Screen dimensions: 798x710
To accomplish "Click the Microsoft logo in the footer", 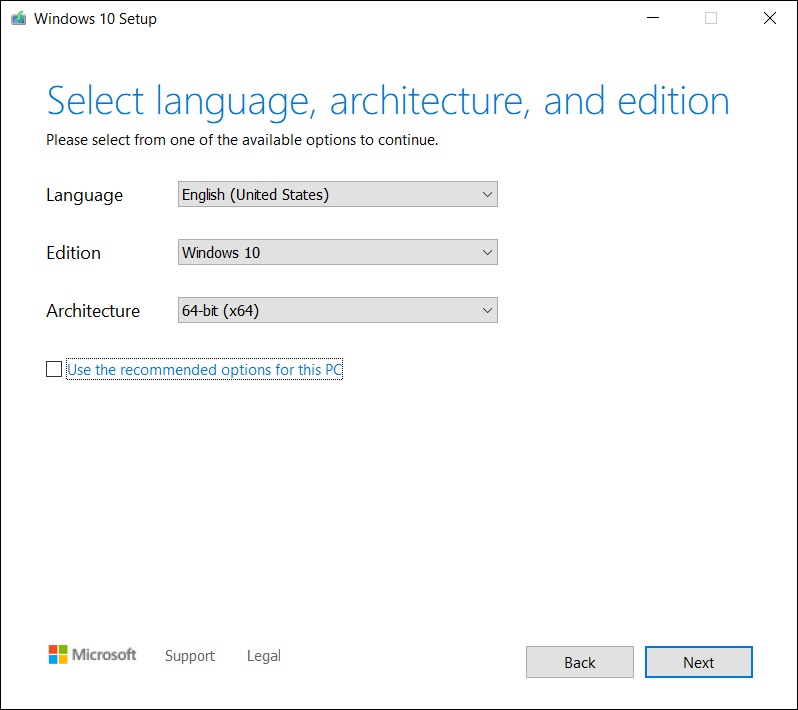I will 92,655.
